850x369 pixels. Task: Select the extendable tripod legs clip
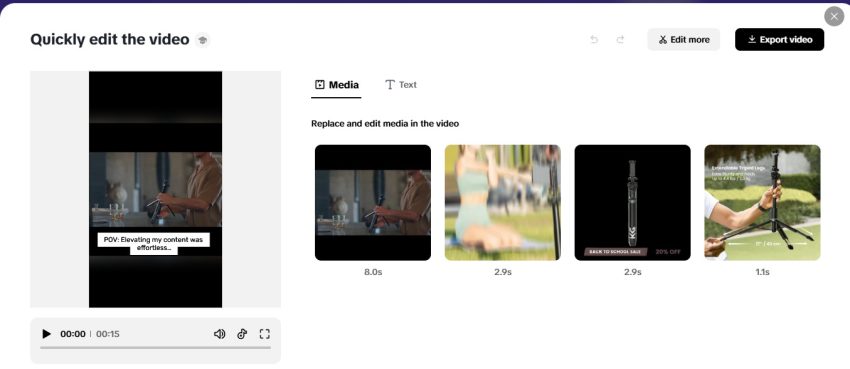tap(762, 203)
